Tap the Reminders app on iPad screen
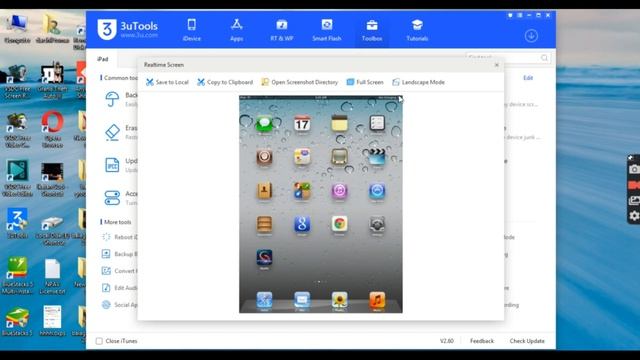Viewport: 640px width, 360px height. click(x=377, y=123)
